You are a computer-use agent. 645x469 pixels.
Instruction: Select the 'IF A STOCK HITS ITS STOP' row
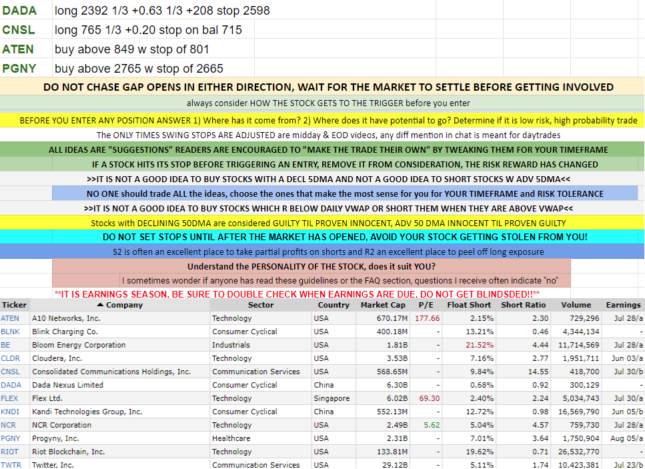322,164
